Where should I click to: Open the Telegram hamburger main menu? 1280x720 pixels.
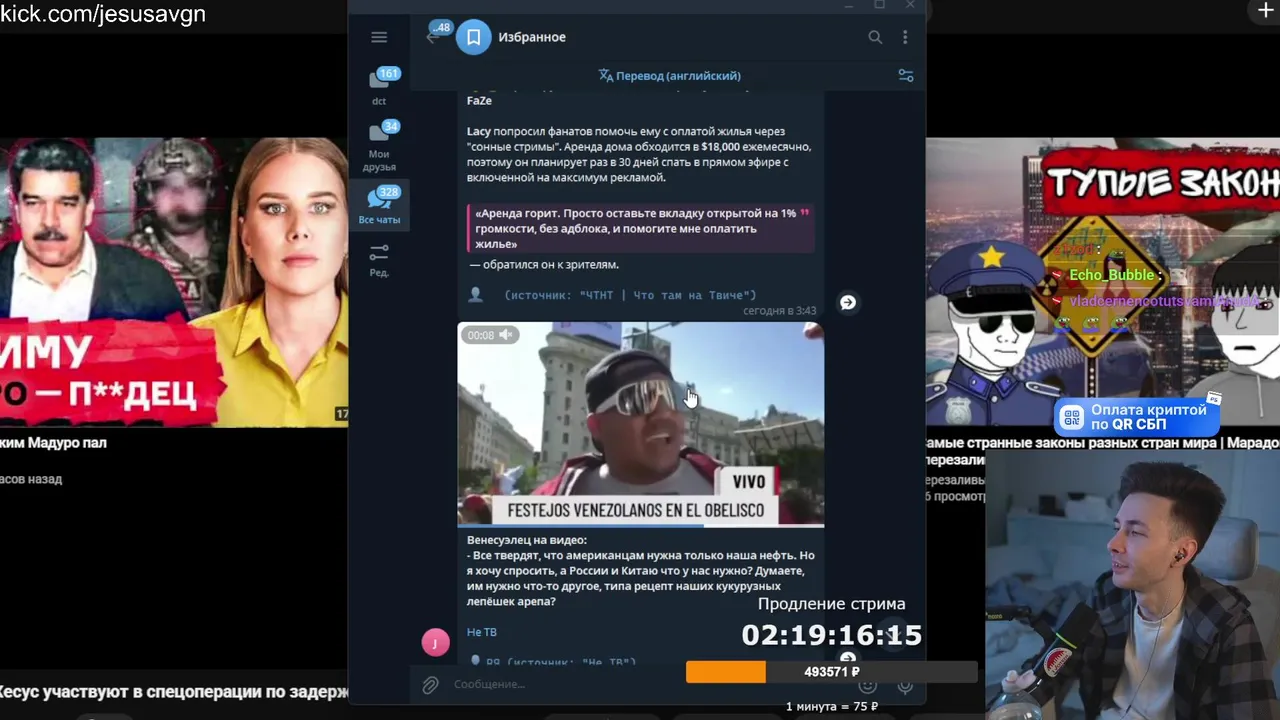[379, 37]
